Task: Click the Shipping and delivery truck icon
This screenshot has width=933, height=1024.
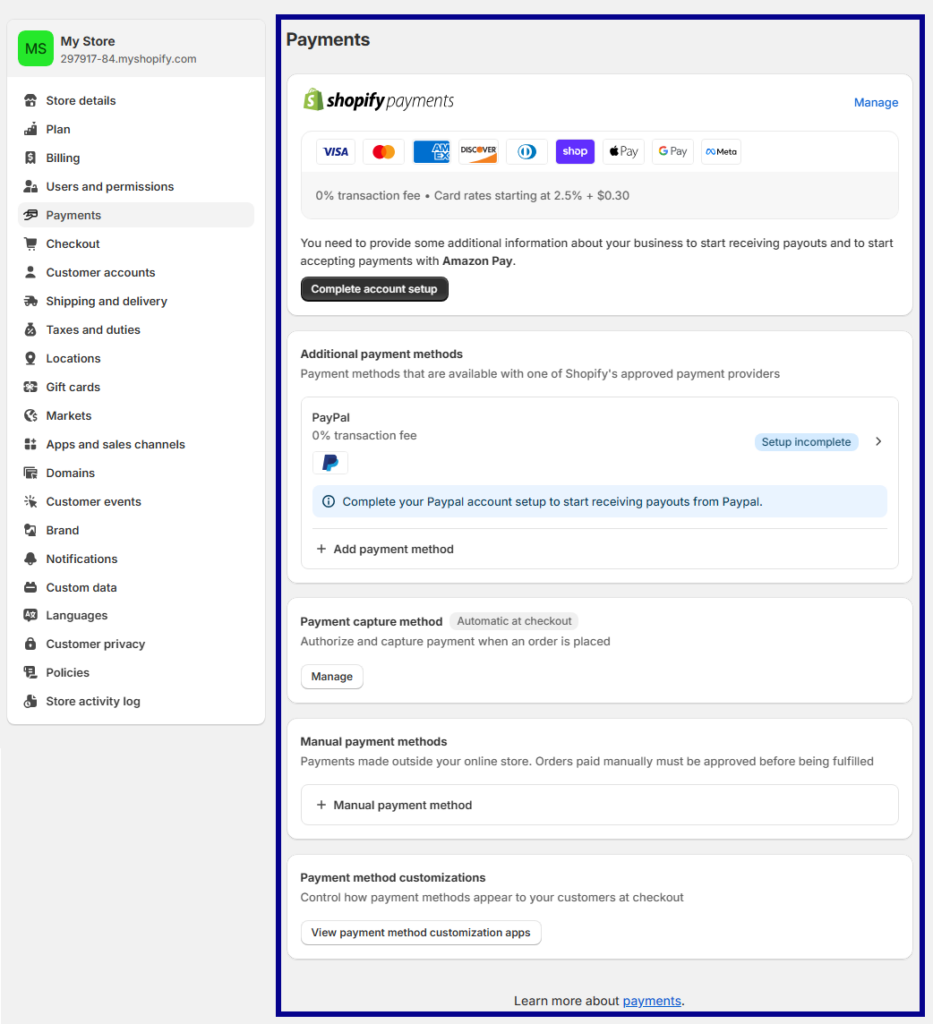Action: [30, 301]
